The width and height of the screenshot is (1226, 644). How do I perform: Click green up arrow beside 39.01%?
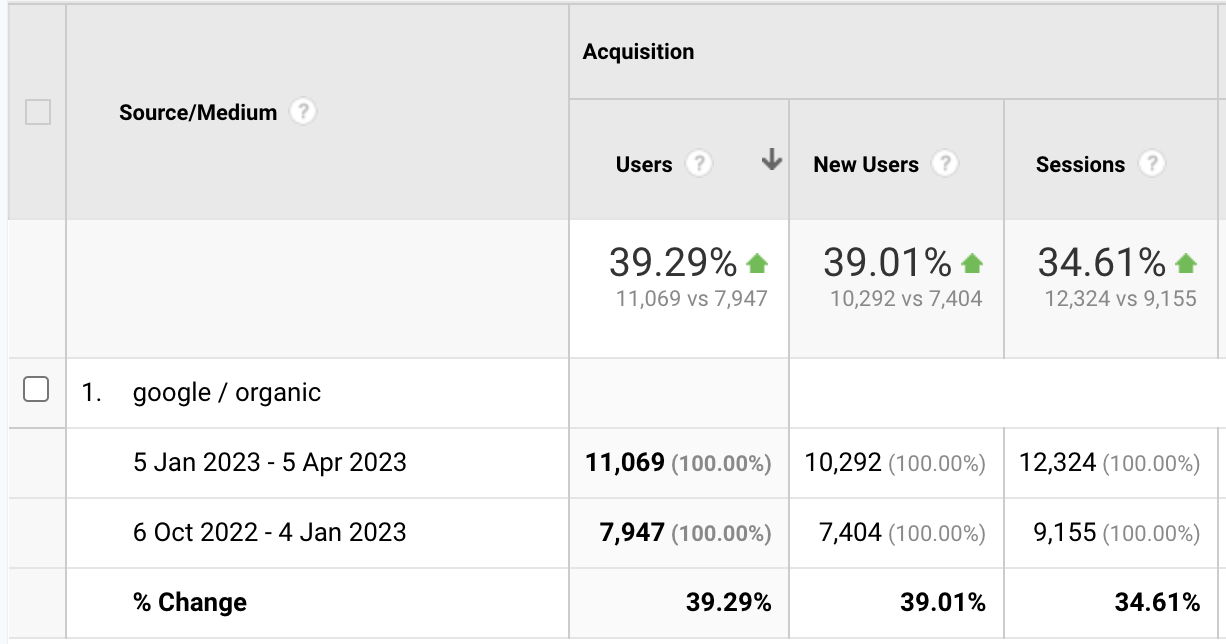[x=971, y=264]
